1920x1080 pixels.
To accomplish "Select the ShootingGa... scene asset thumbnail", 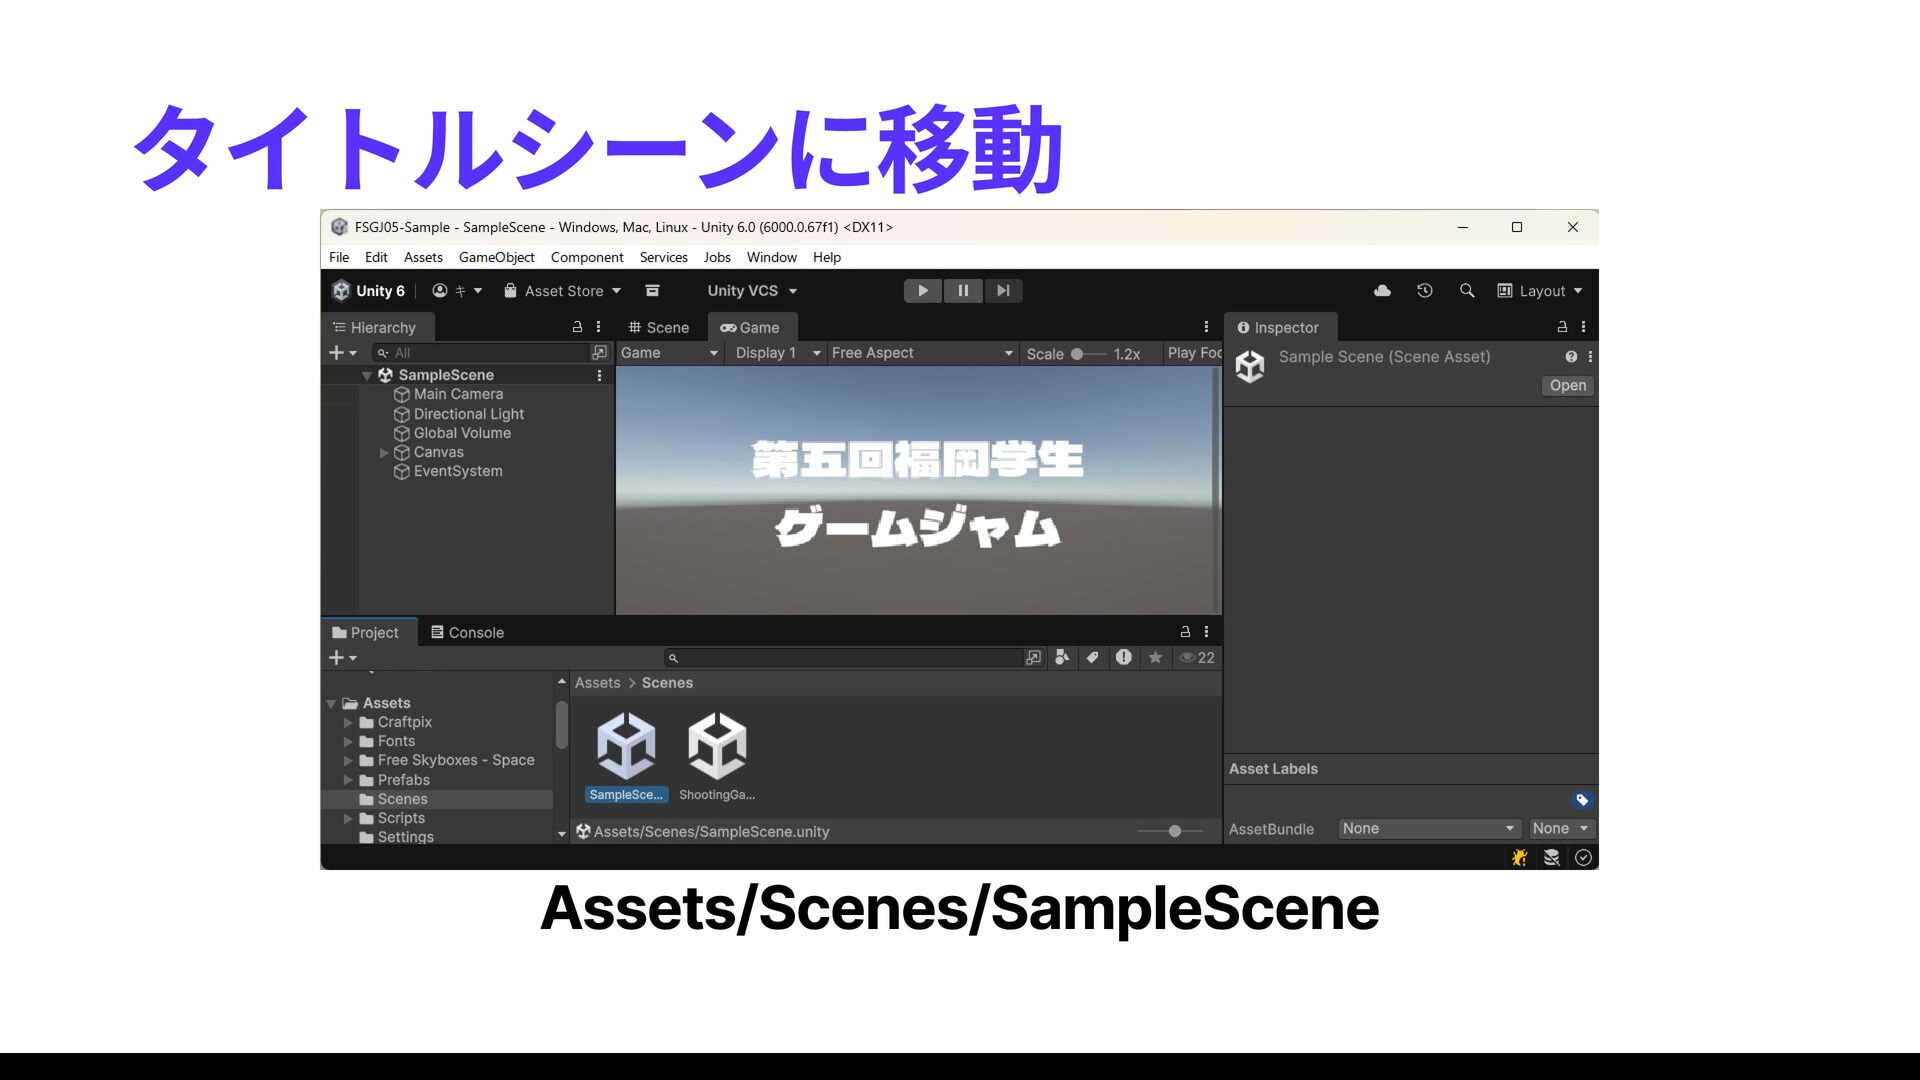I will [716, 747].
